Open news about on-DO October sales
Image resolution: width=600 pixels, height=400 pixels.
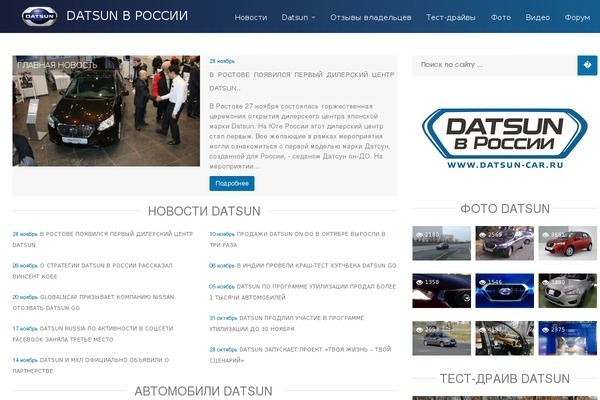tap(297, 239)
